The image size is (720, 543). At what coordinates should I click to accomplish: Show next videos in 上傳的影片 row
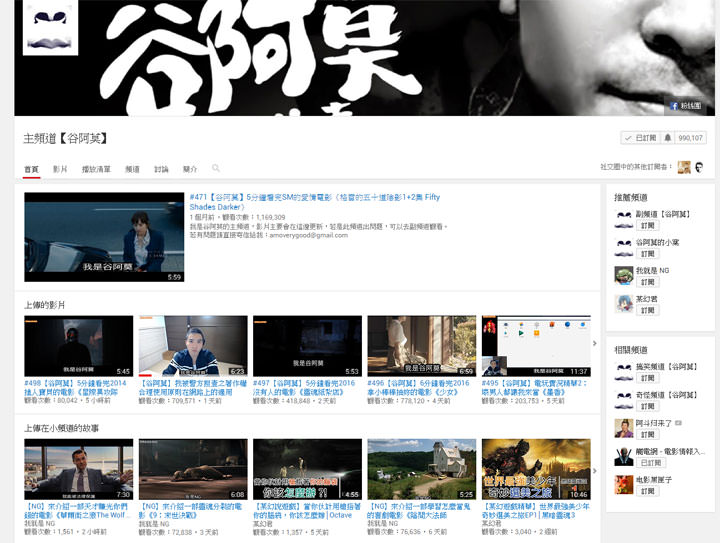595,343
